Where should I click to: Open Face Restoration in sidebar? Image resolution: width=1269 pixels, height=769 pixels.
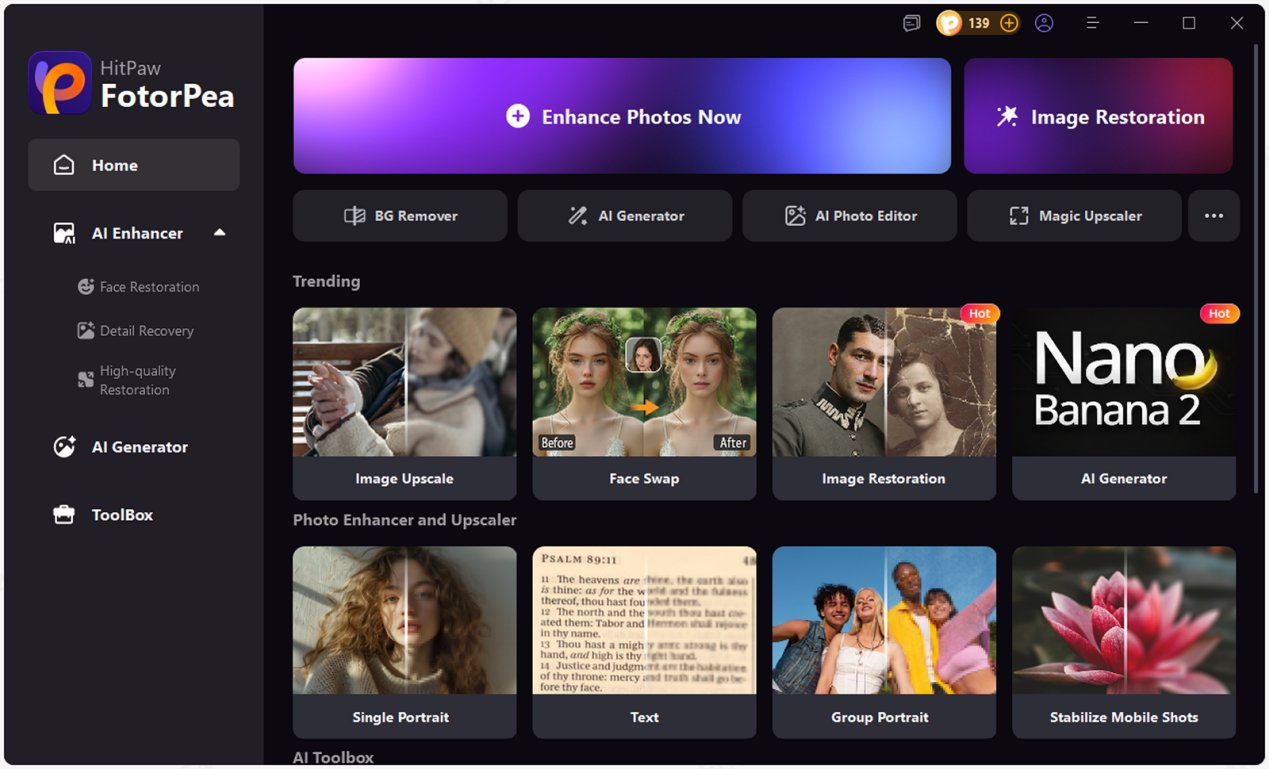tap(139, 287)
